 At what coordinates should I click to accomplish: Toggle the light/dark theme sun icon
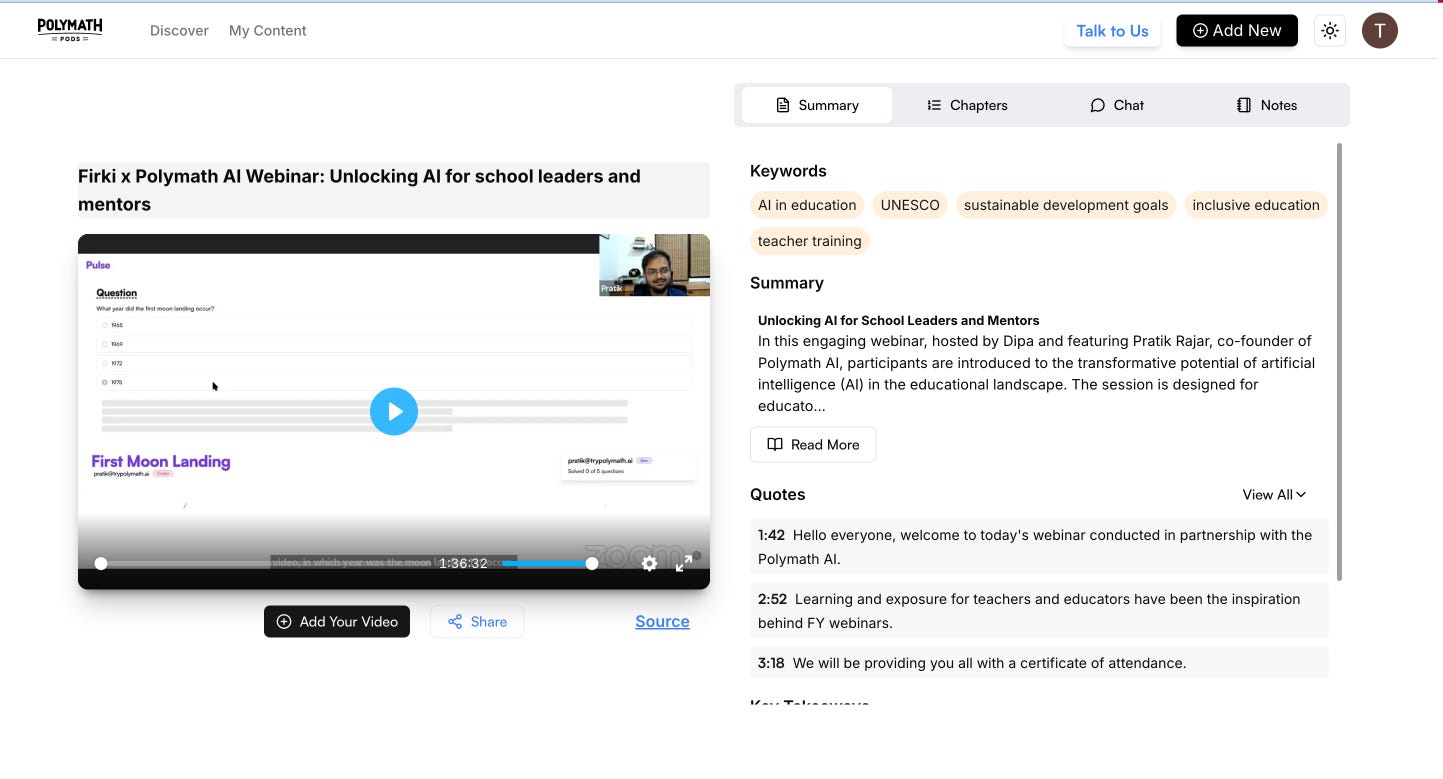[x=1330, y=31]
